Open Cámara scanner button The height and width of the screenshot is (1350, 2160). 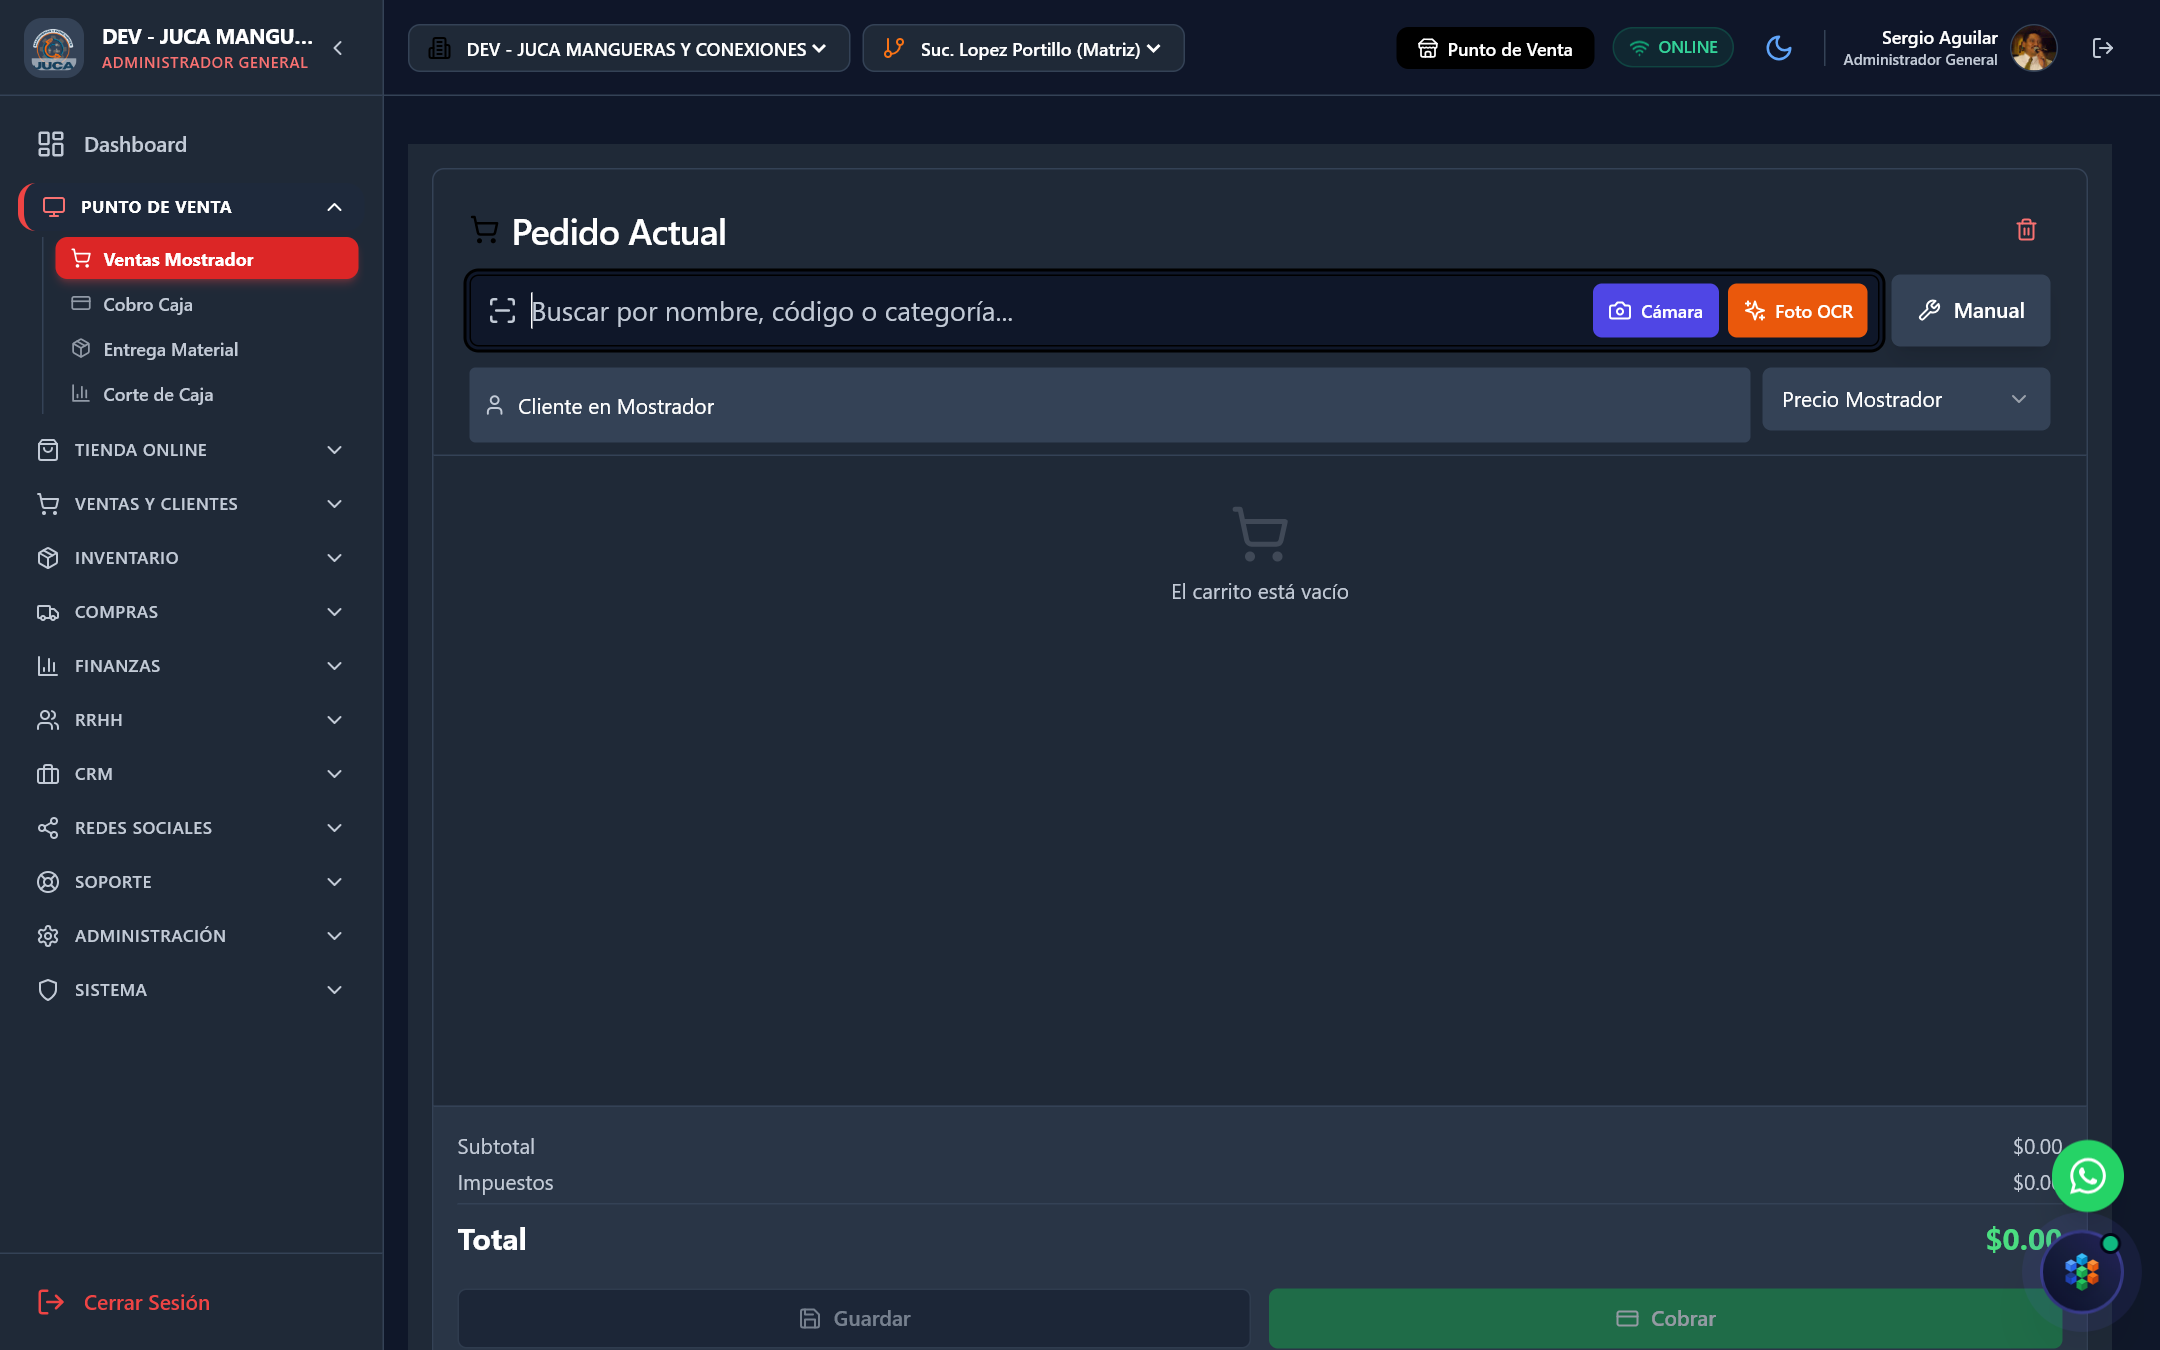1655,311
